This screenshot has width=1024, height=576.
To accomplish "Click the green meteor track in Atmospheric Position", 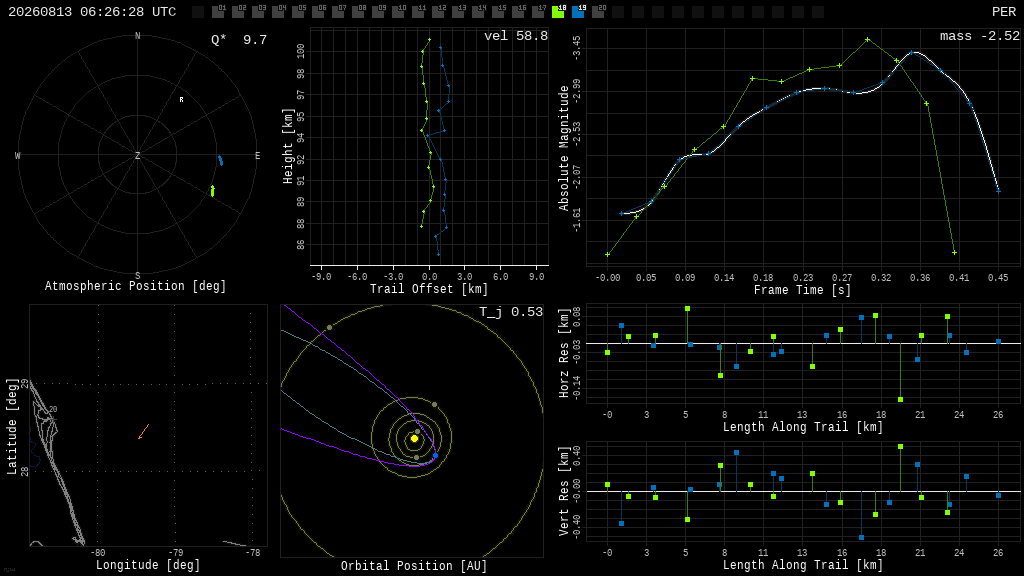I will point(213,191).
